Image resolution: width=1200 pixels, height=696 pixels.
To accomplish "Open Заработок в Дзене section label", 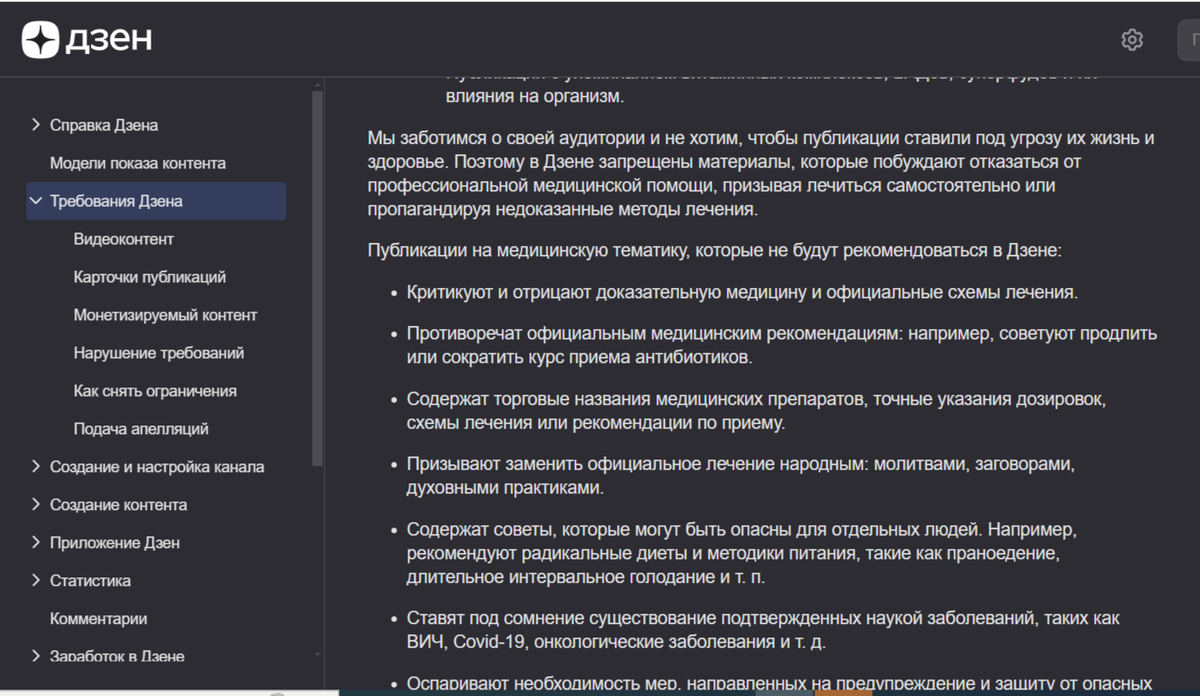I will click(x=117, y=656).
